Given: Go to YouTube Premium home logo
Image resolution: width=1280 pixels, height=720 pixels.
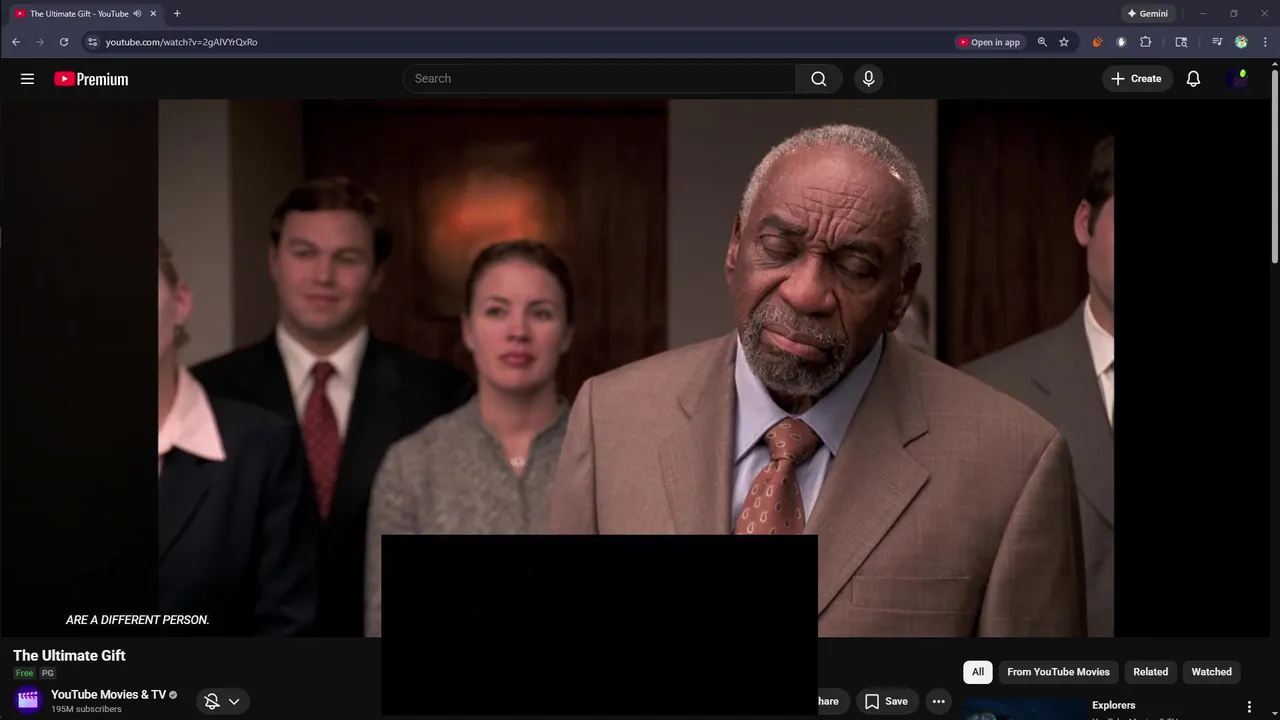Looking at the screenshot, I should click(91, 79).
